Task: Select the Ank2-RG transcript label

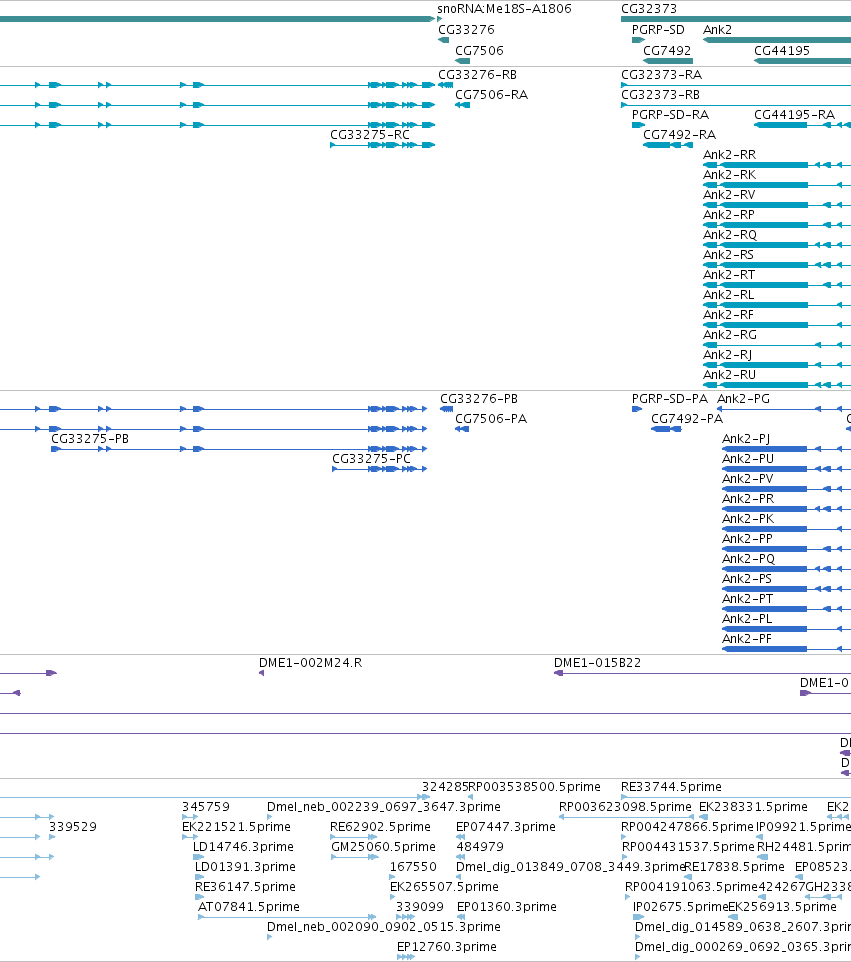Action: point(730,334)
